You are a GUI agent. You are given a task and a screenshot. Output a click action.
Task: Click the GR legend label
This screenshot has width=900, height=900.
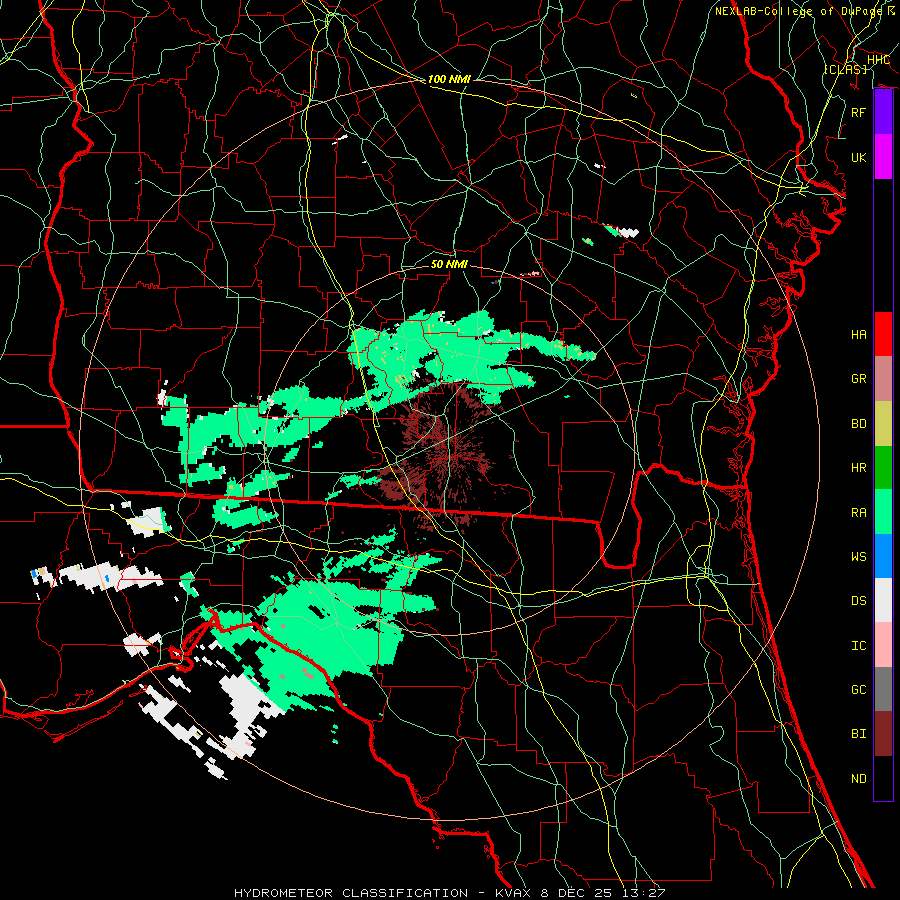[x=858, y=379]
